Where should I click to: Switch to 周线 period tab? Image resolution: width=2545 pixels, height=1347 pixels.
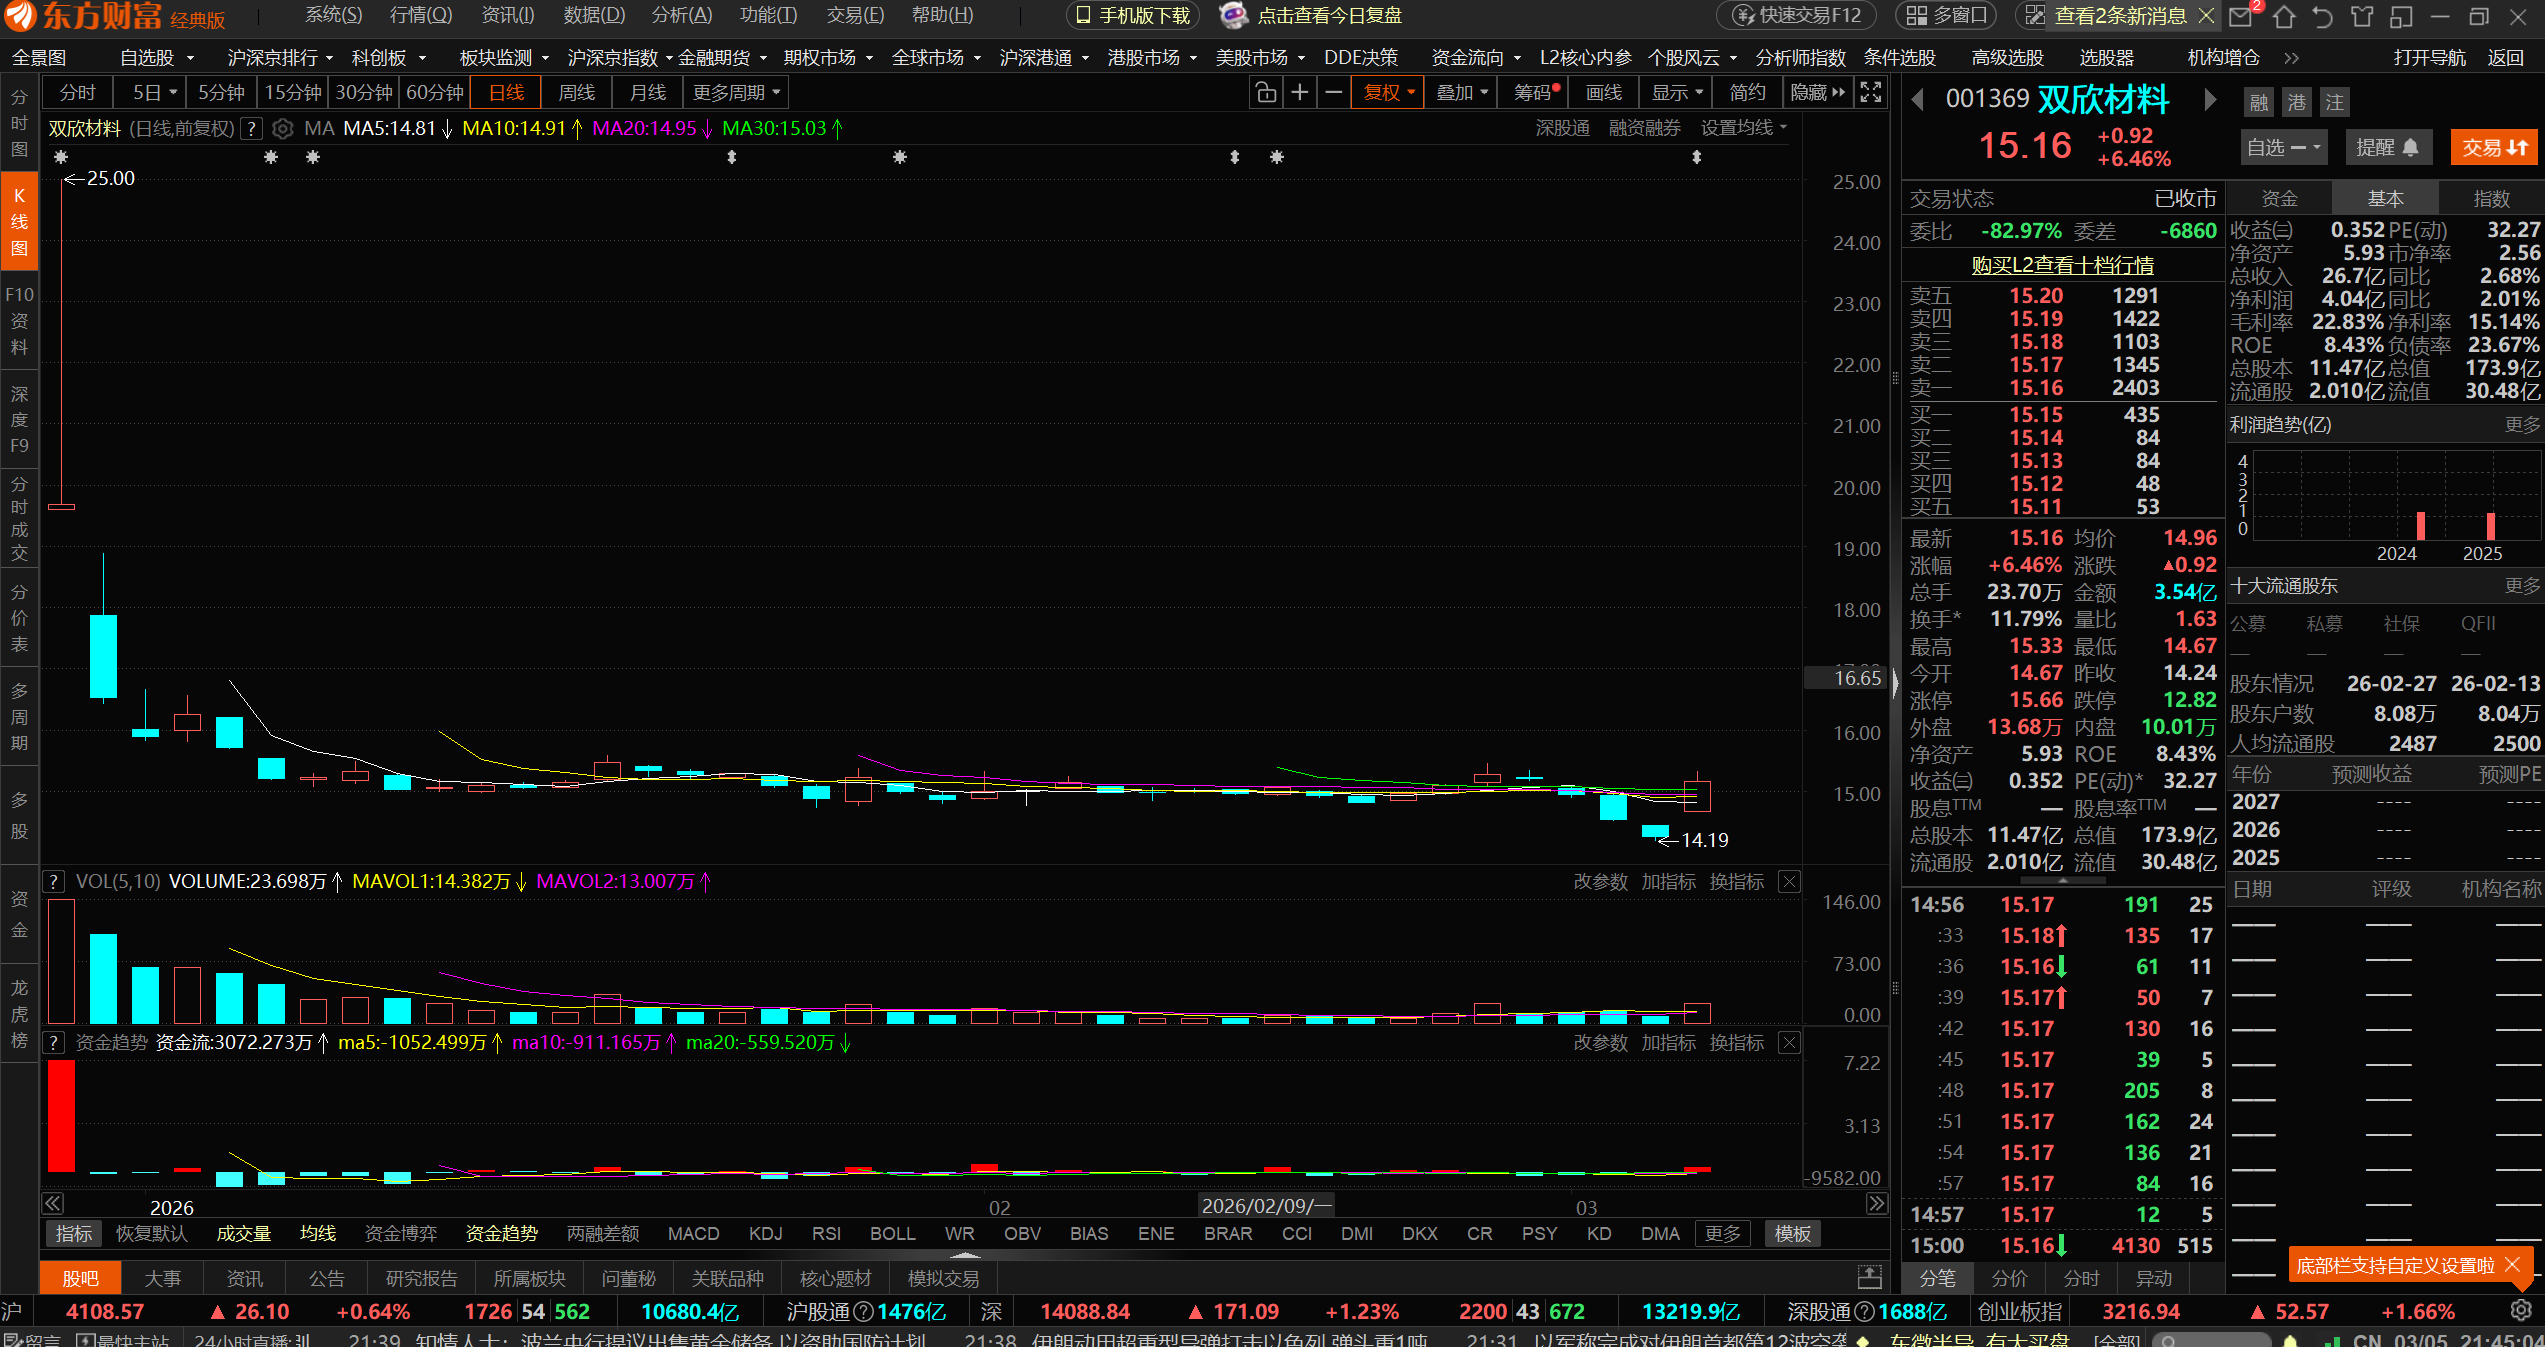(x=576, y=93)
